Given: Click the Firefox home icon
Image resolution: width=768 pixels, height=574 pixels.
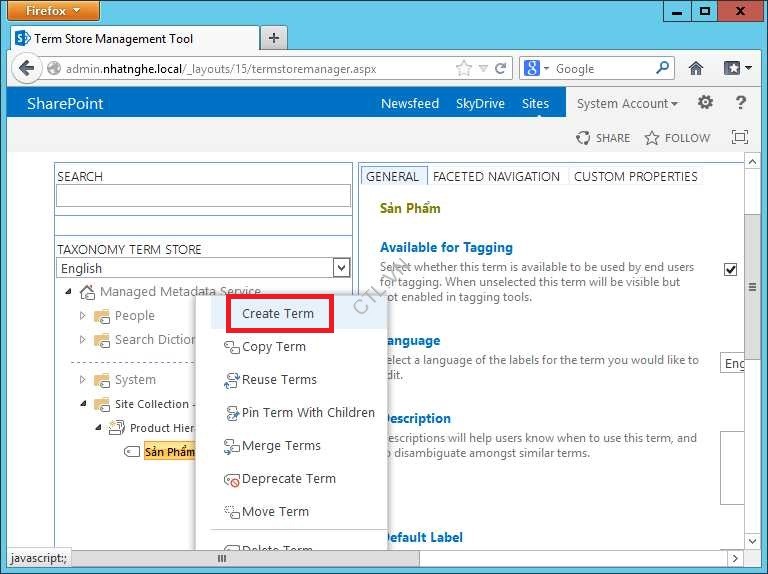Looking at the screenshot, I should [x=696, y=68].
